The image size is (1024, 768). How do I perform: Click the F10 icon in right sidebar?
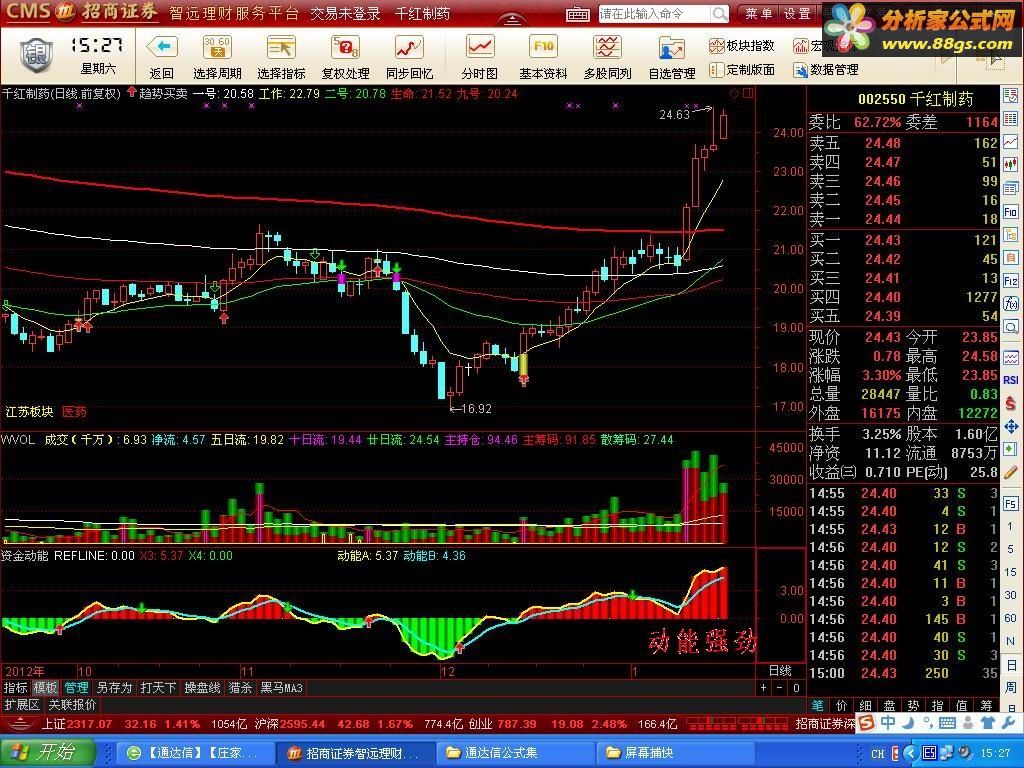1010,212
